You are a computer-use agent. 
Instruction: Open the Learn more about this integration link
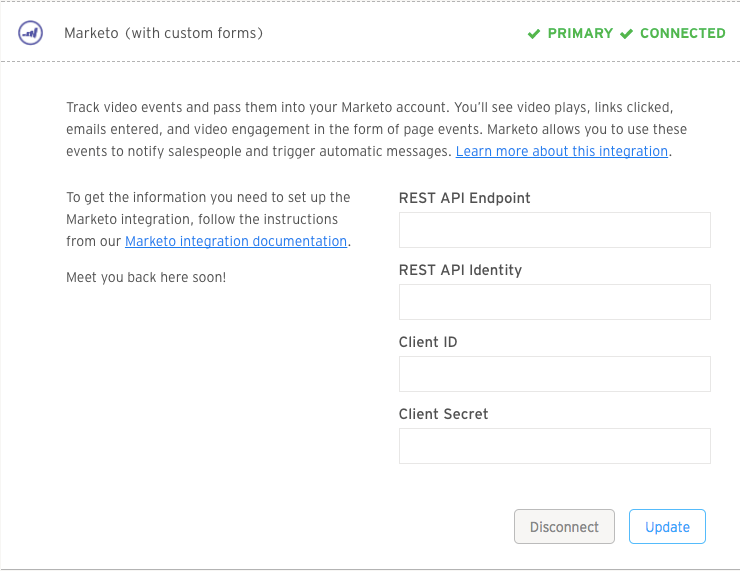pyautogui.click(x=562, y=151)
